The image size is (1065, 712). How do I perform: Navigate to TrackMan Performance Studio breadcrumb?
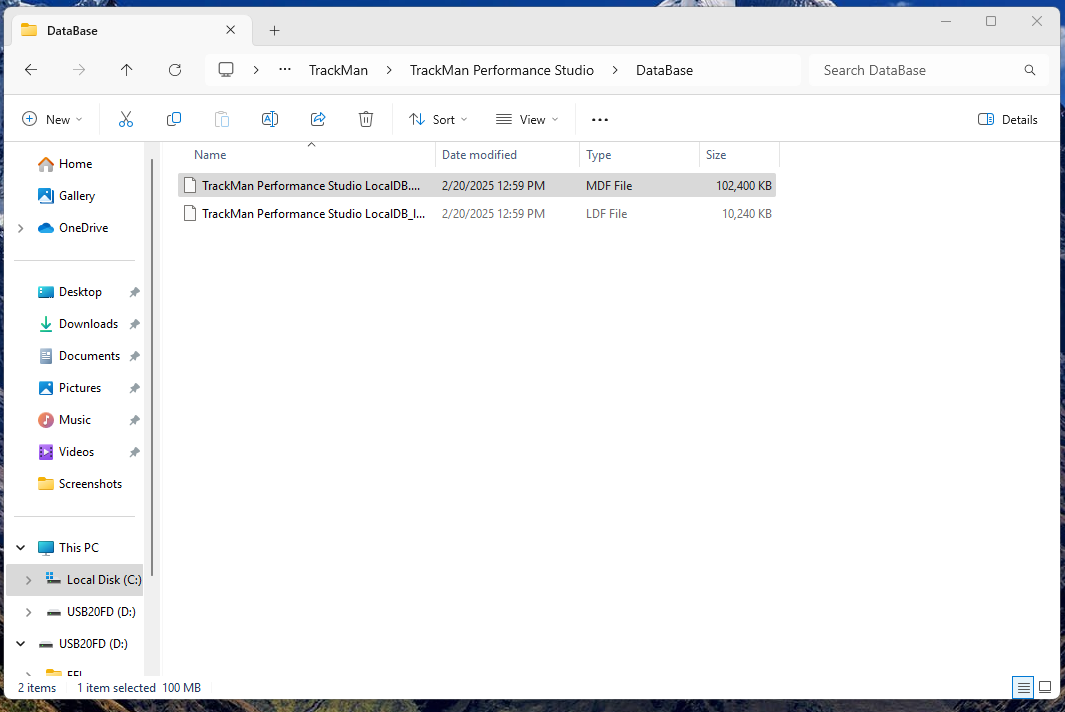click(502, 70)
